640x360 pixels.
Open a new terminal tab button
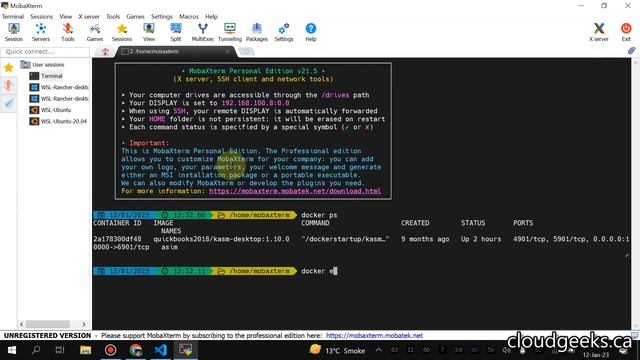pos(246,51)
